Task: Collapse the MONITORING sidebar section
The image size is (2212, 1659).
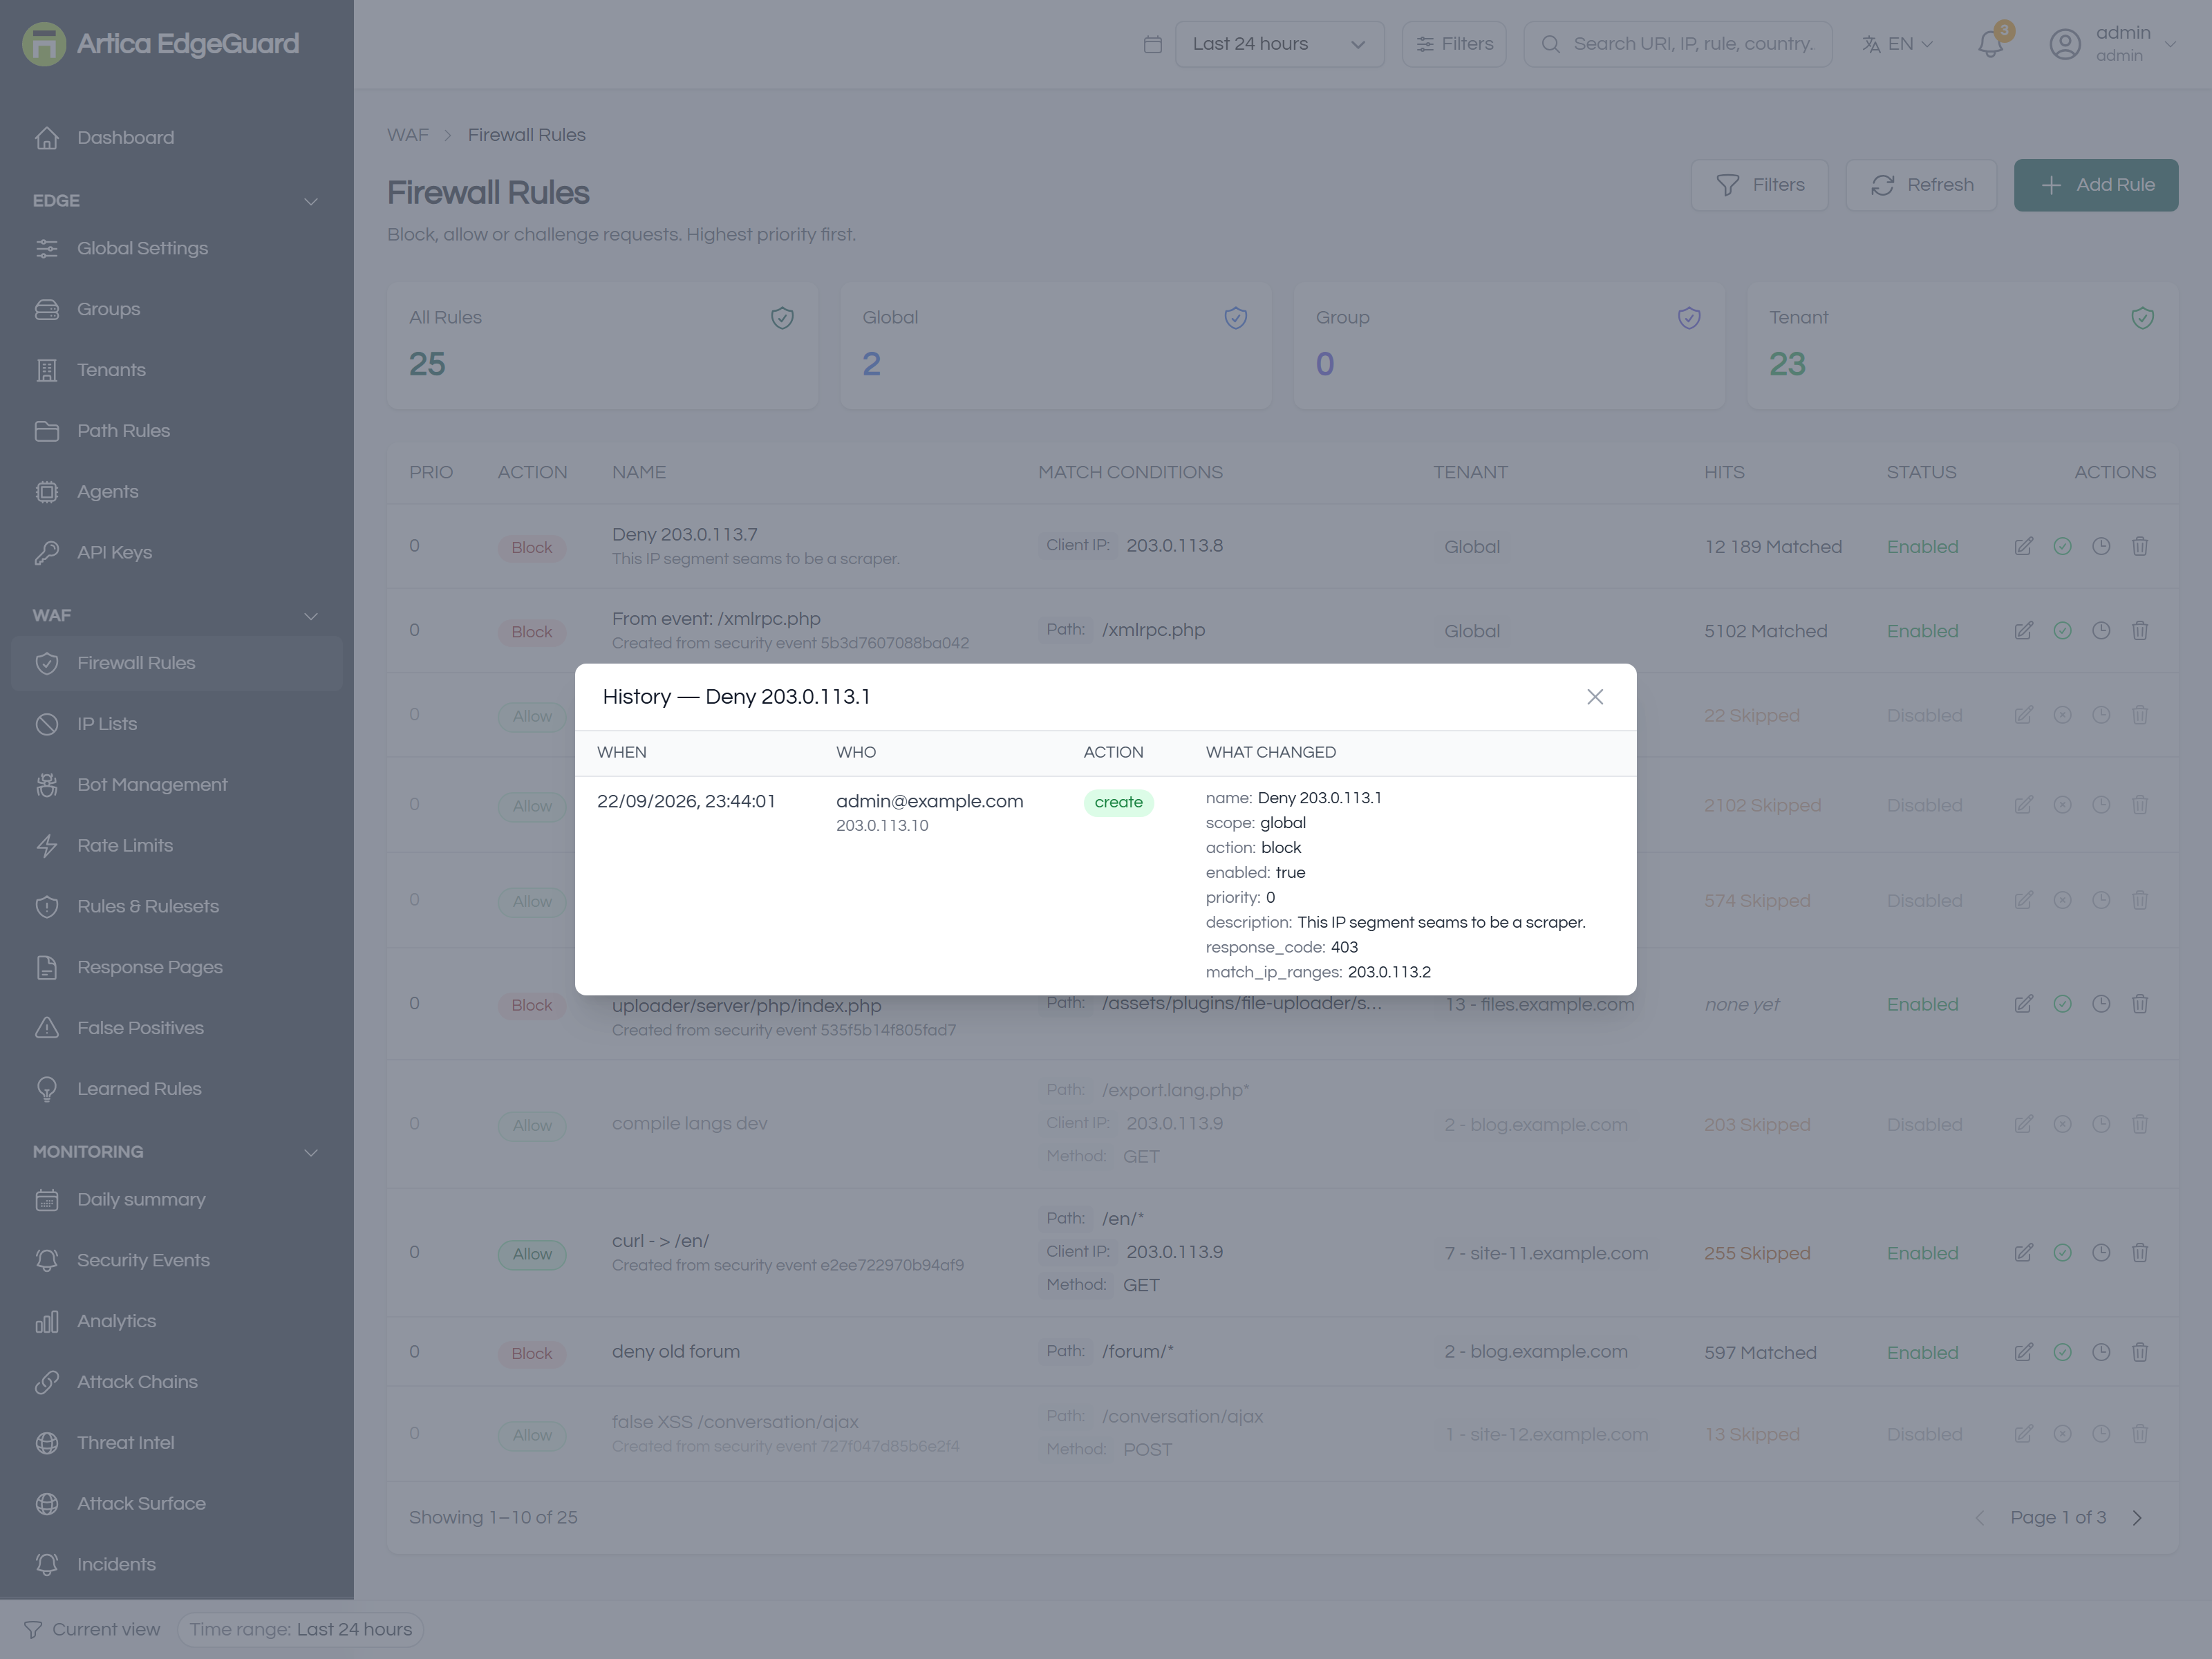Action: click(x=311, y=1152)
